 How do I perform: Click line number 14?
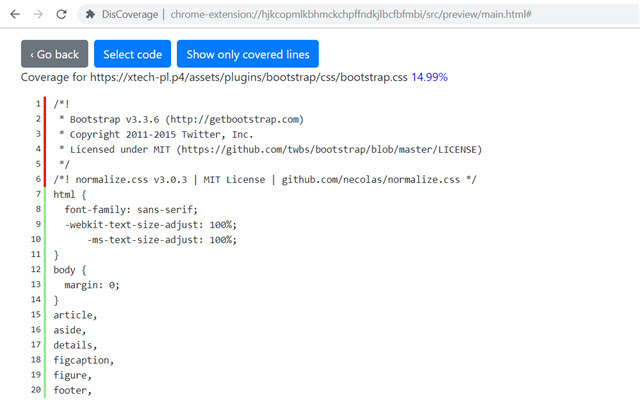coord(36,300)
